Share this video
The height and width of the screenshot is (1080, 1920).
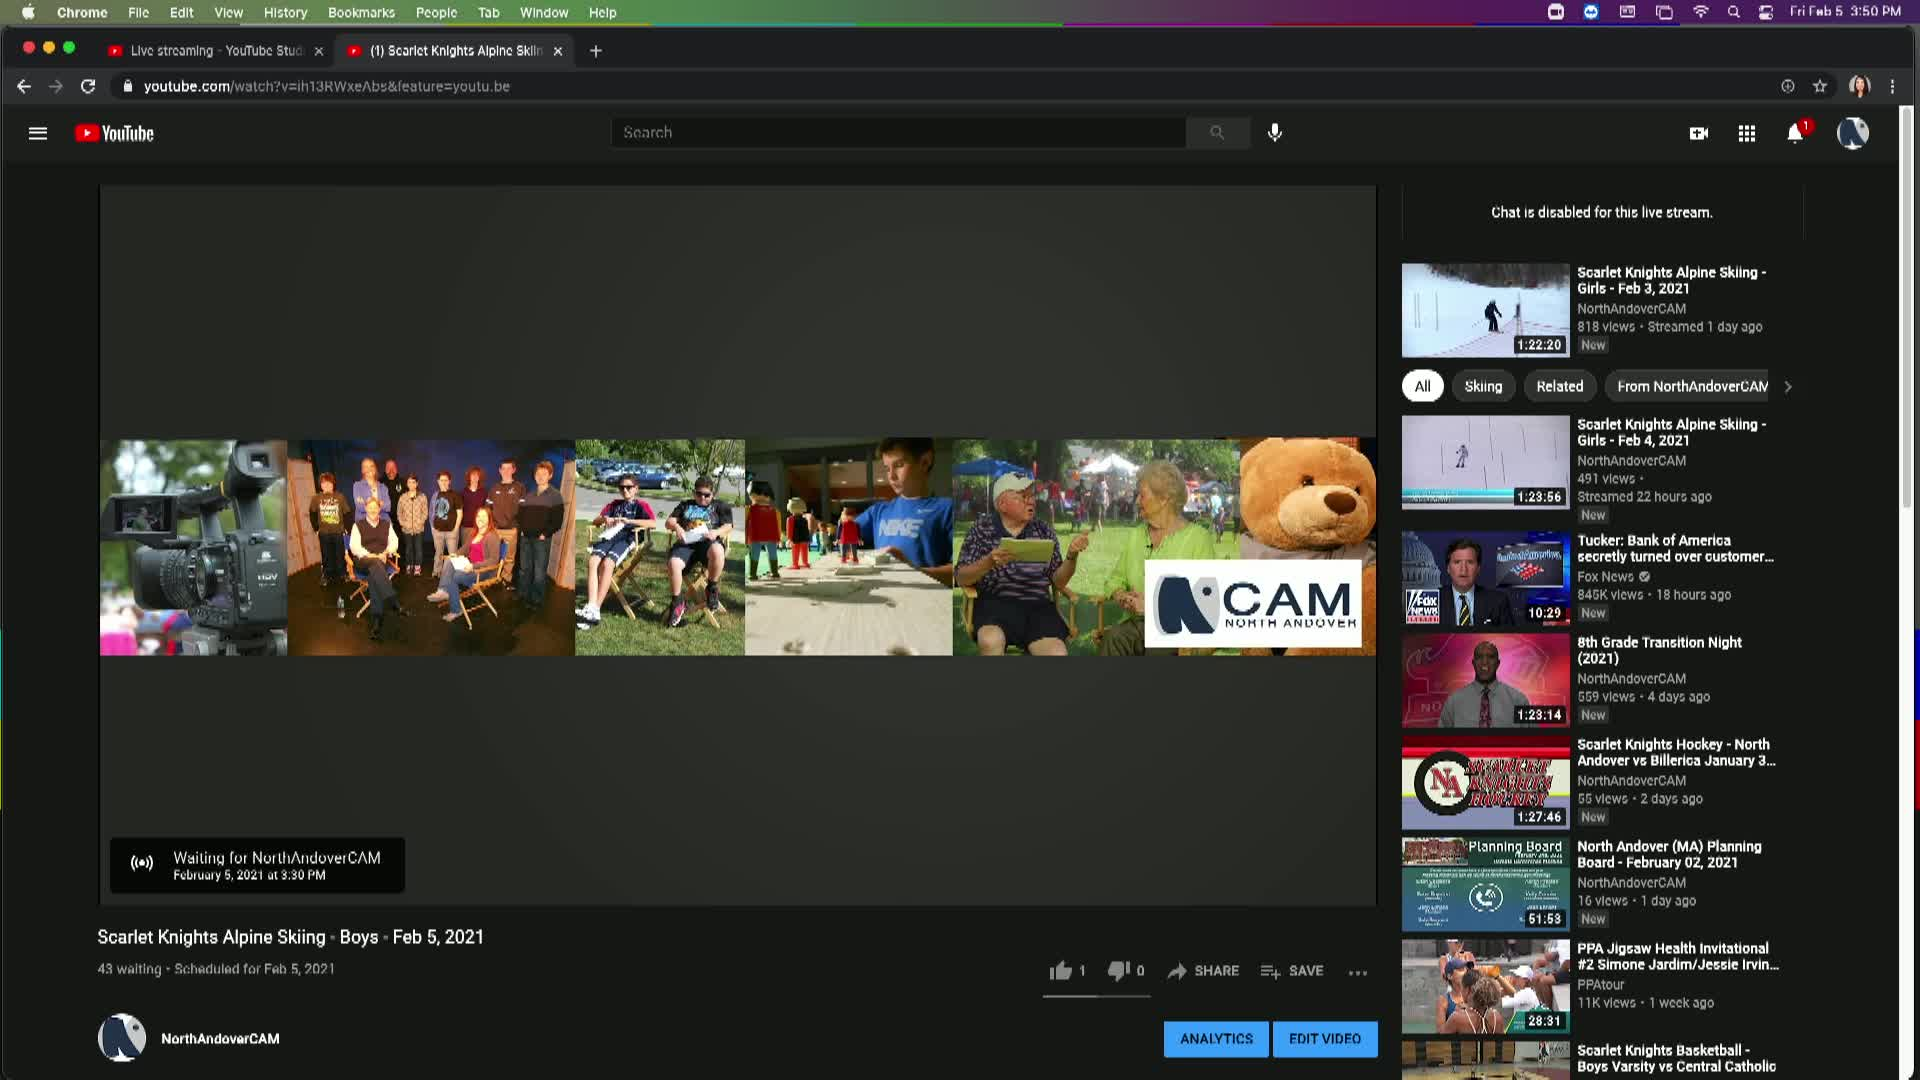pos(1203,971)
